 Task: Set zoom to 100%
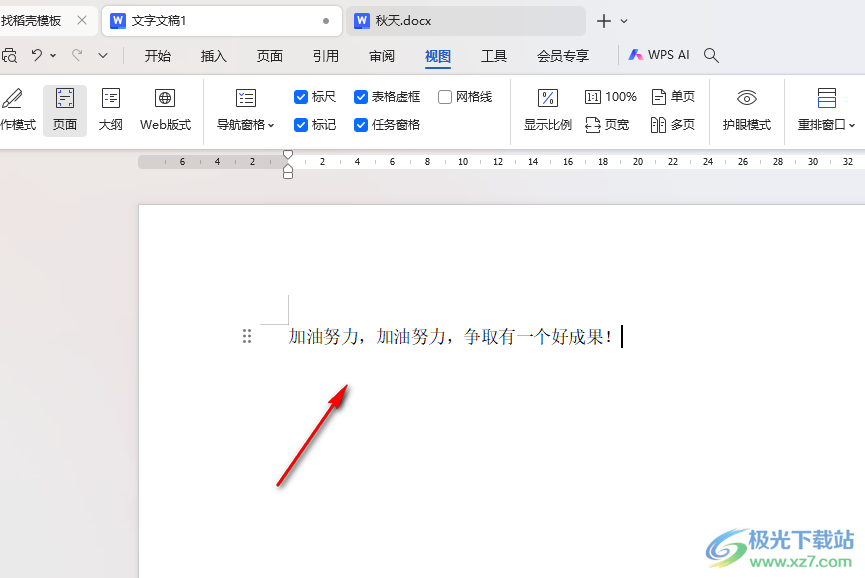611,97
